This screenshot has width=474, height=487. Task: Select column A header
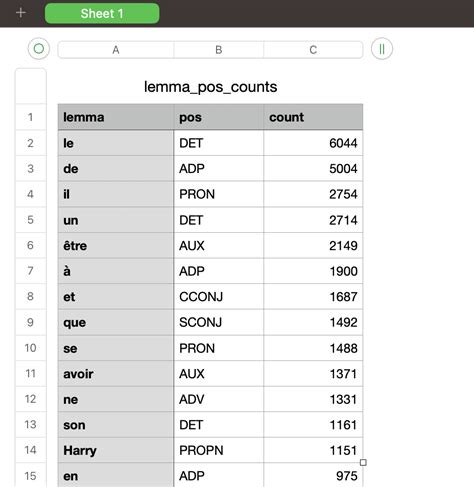(x=116, y=50)
